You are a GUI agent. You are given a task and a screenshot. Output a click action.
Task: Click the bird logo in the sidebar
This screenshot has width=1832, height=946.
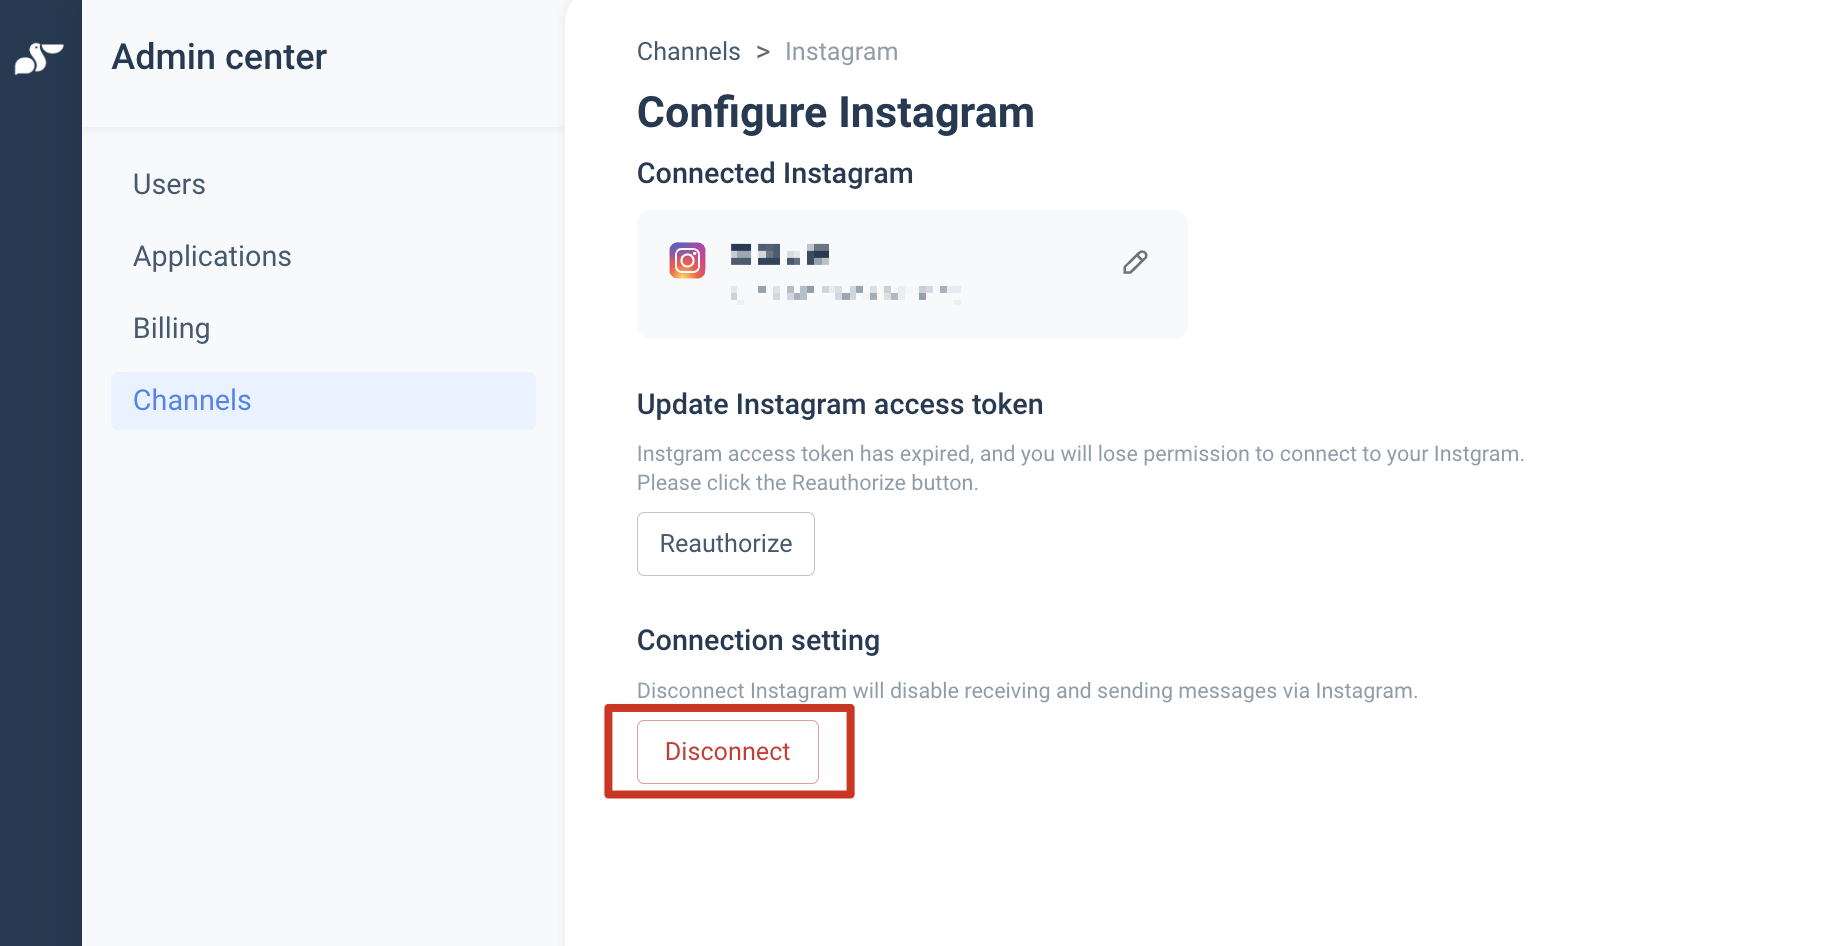click(x=39, y=58)
